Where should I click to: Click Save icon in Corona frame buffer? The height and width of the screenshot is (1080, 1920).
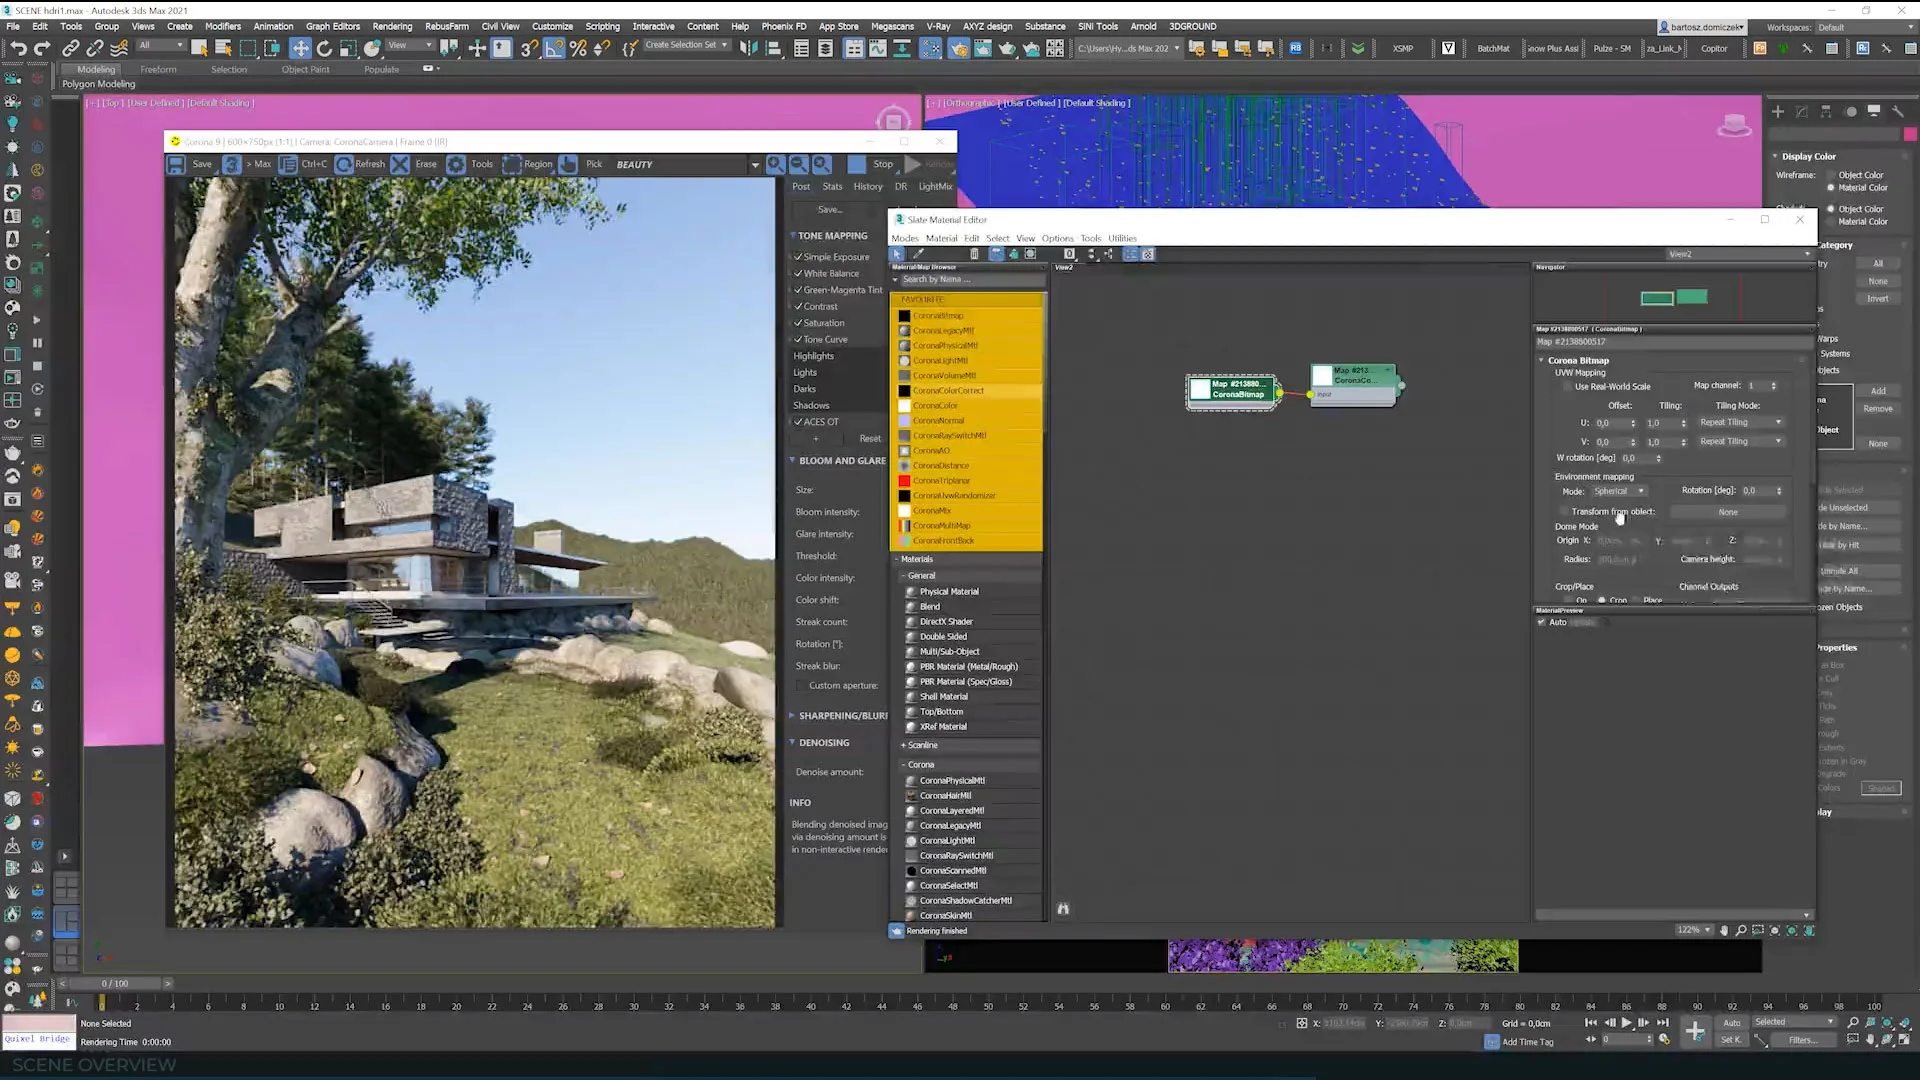point(176,164)
